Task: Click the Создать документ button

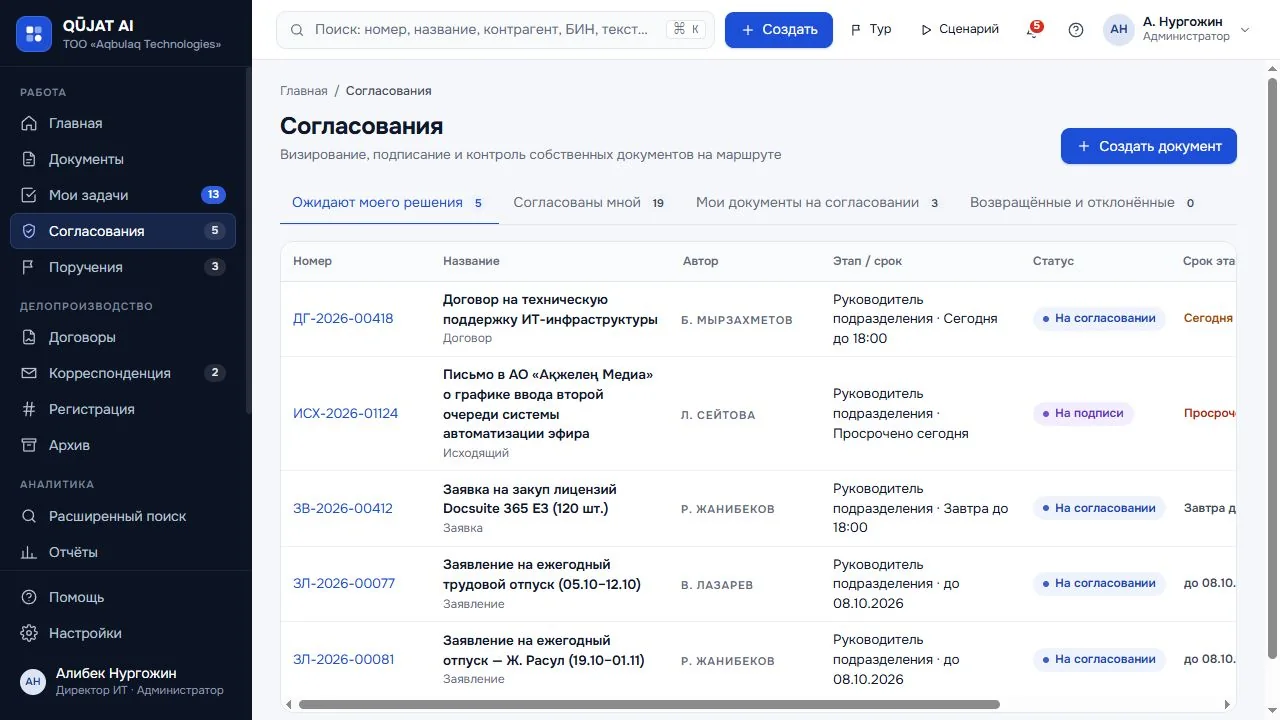Action: pos(1149,146)
